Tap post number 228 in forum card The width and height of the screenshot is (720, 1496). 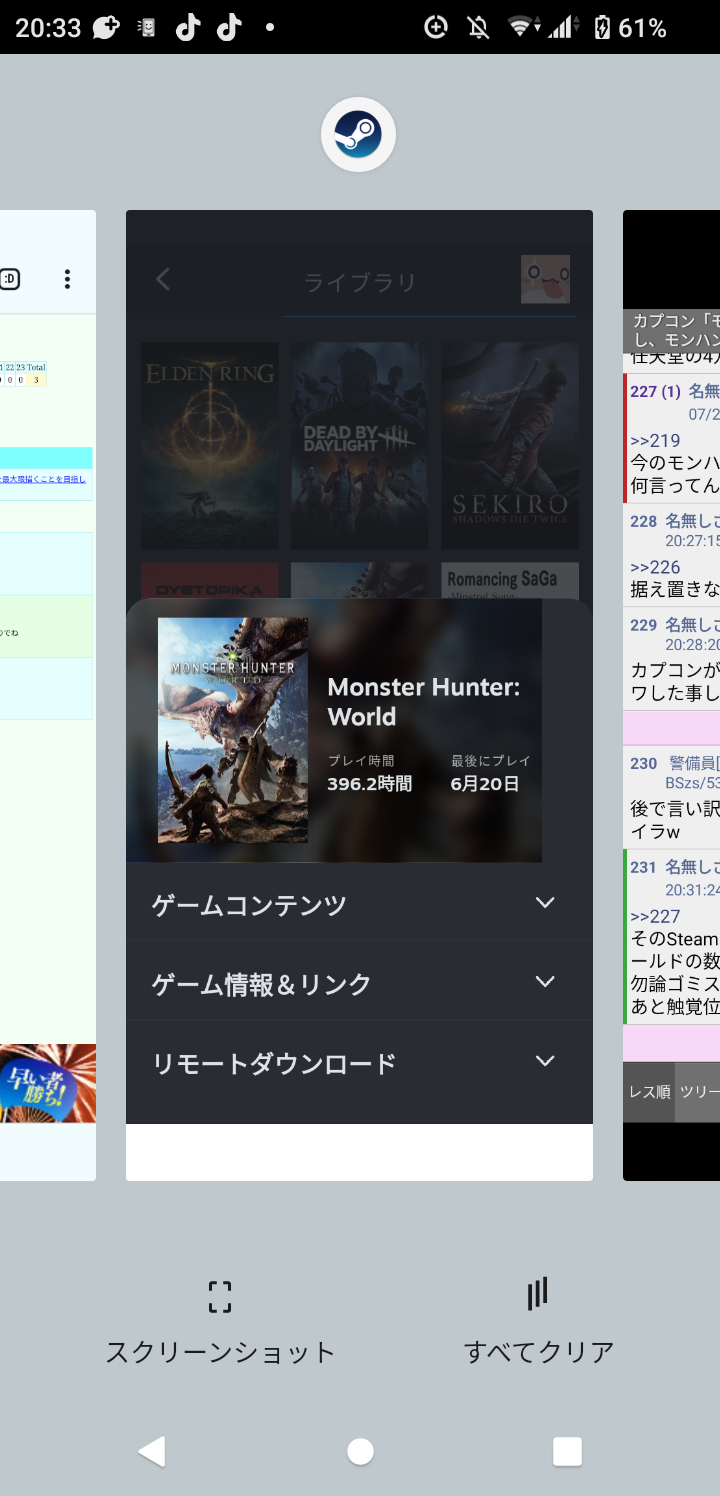(x=643, y=521)
